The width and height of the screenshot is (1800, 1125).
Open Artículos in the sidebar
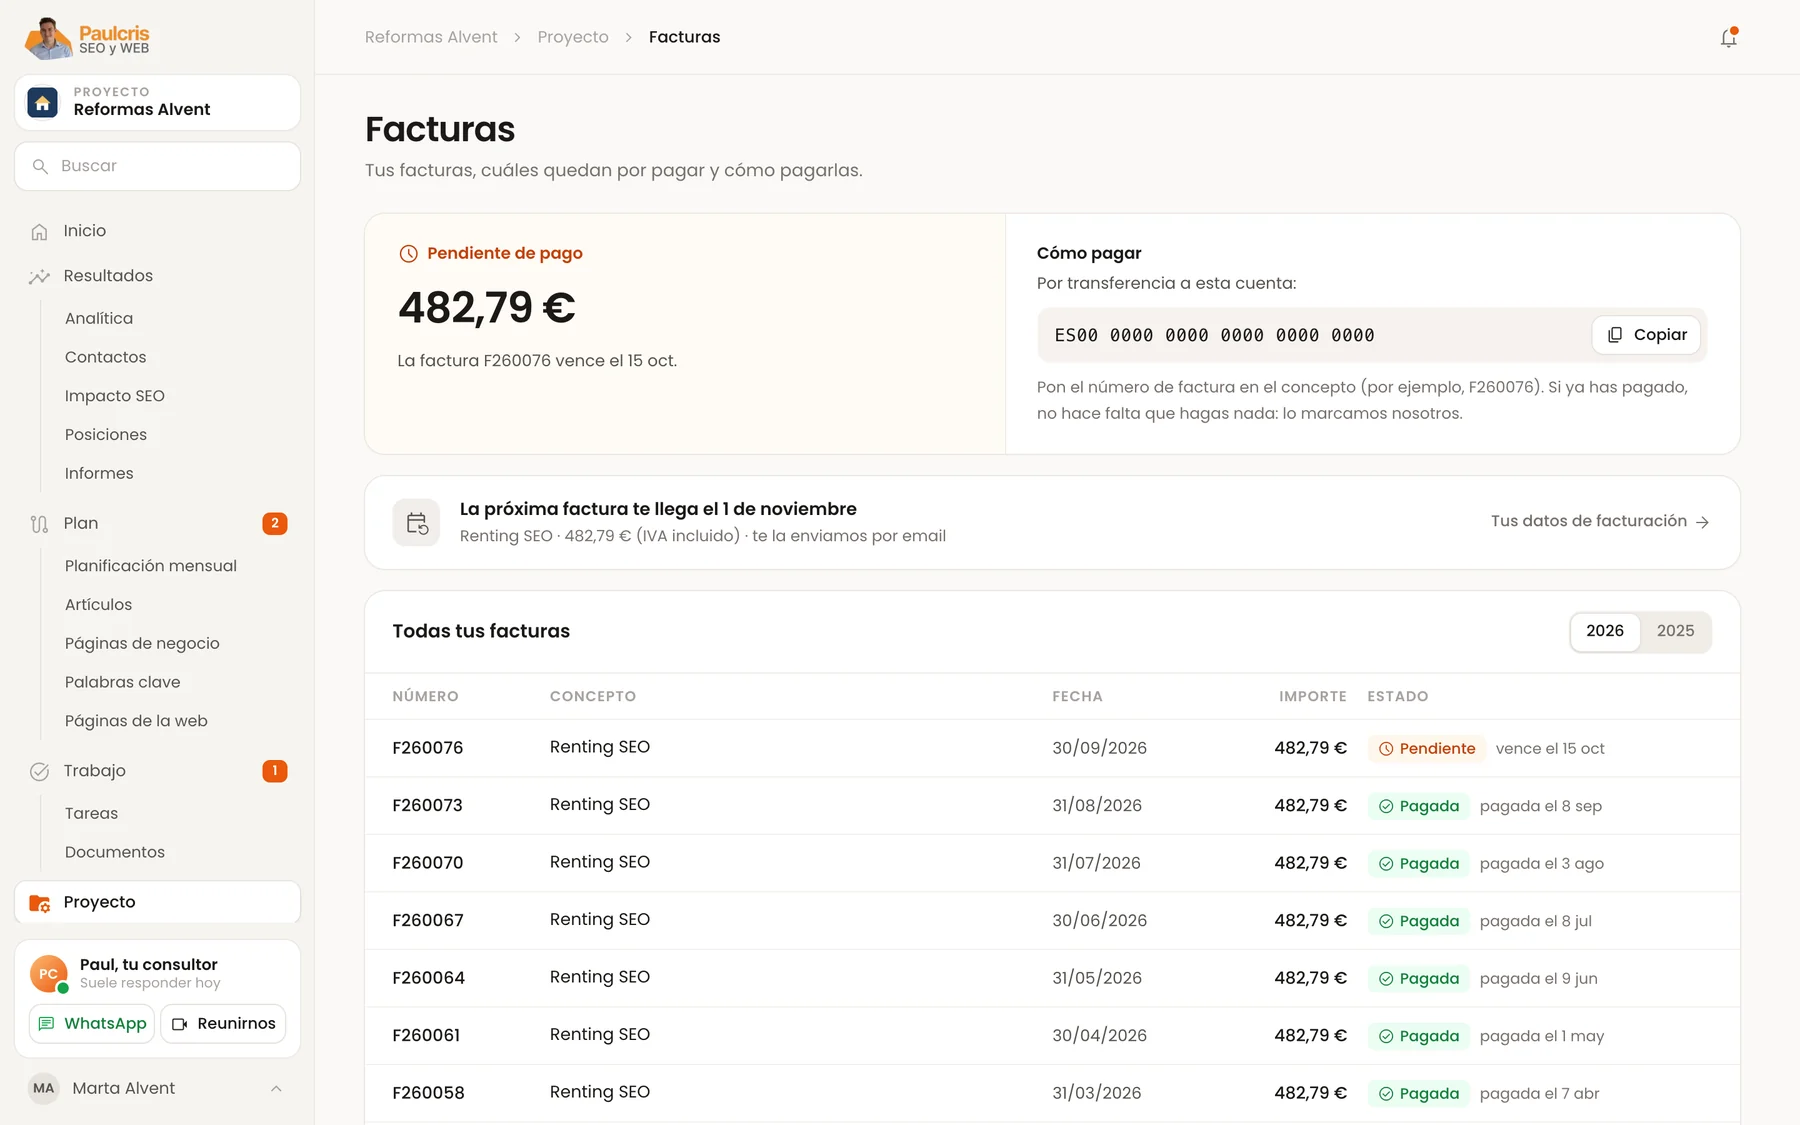click(x=98, y=605)
